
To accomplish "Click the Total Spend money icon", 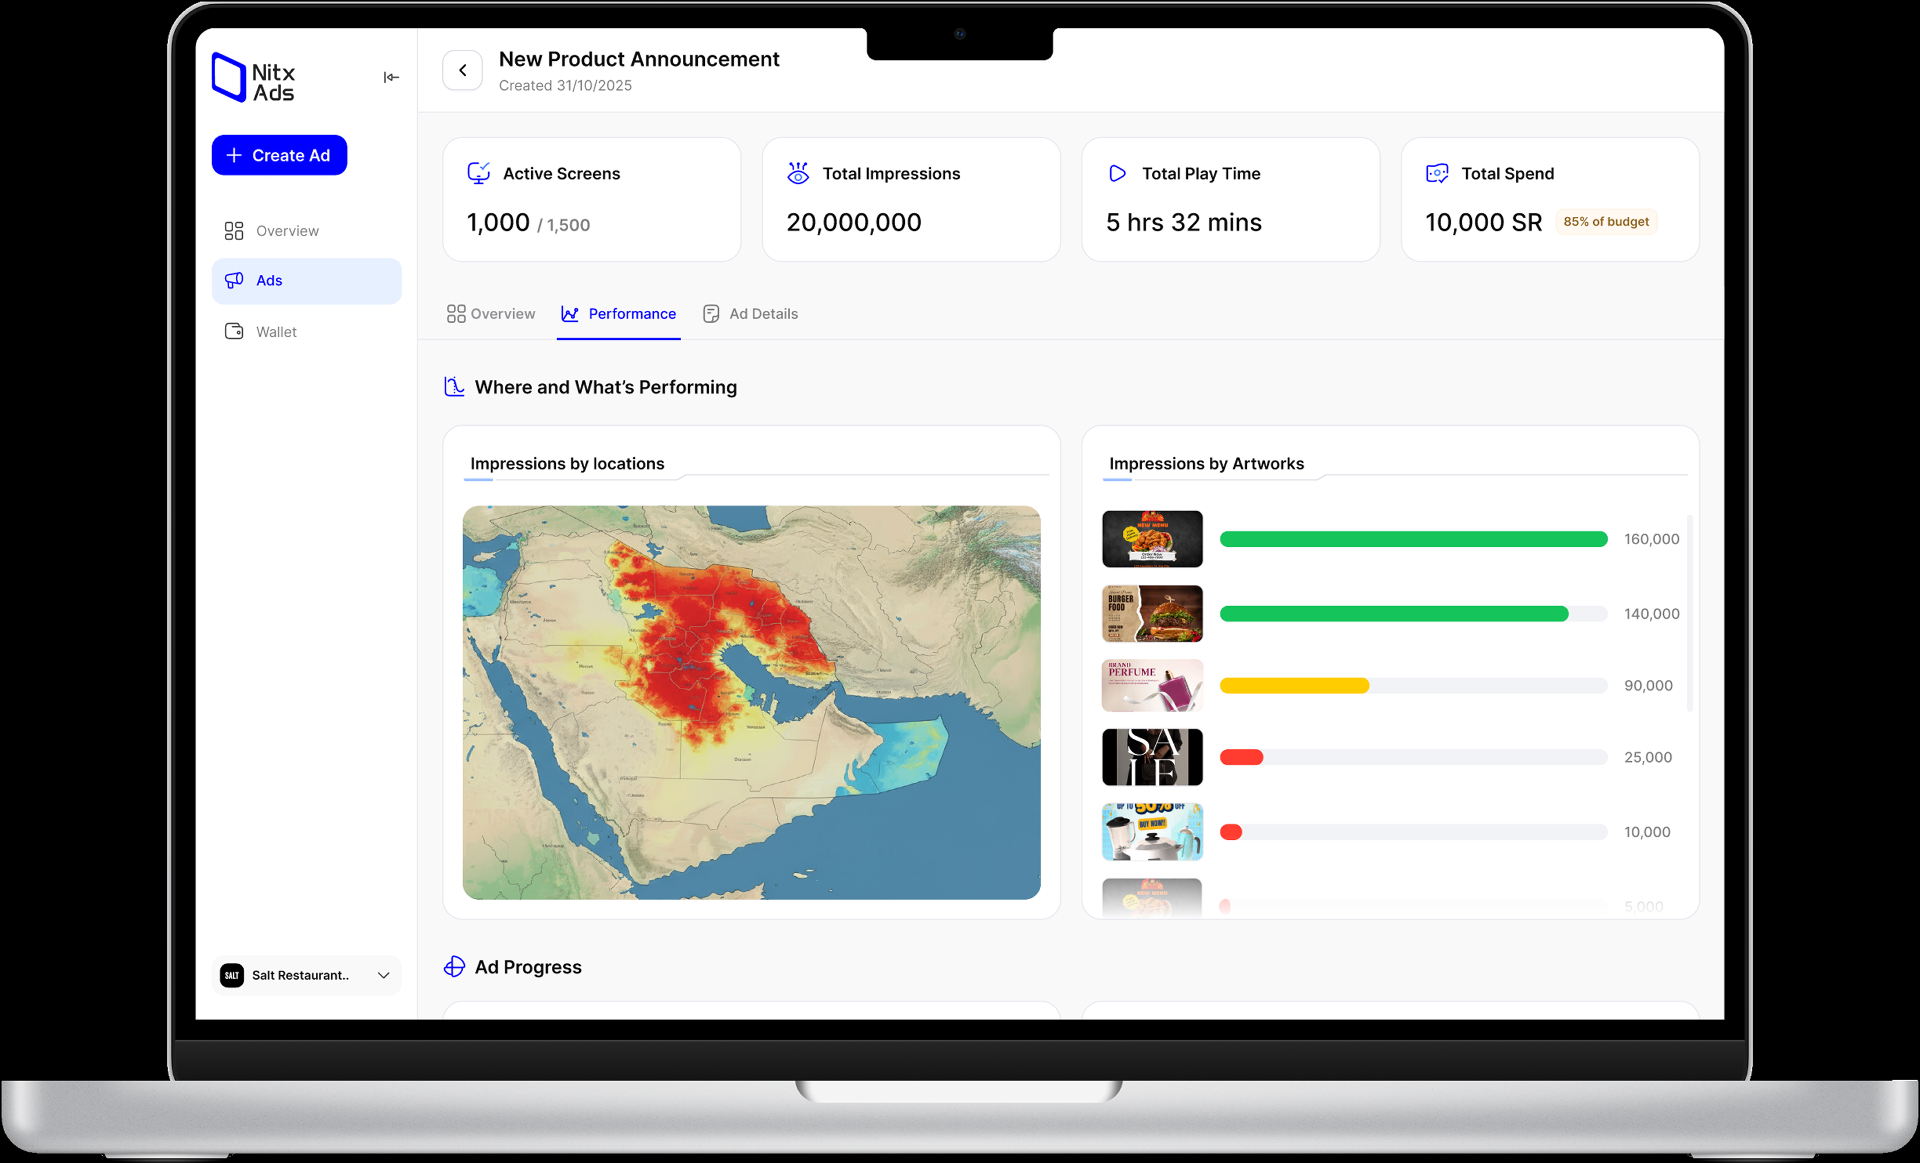I will 1437,173.
